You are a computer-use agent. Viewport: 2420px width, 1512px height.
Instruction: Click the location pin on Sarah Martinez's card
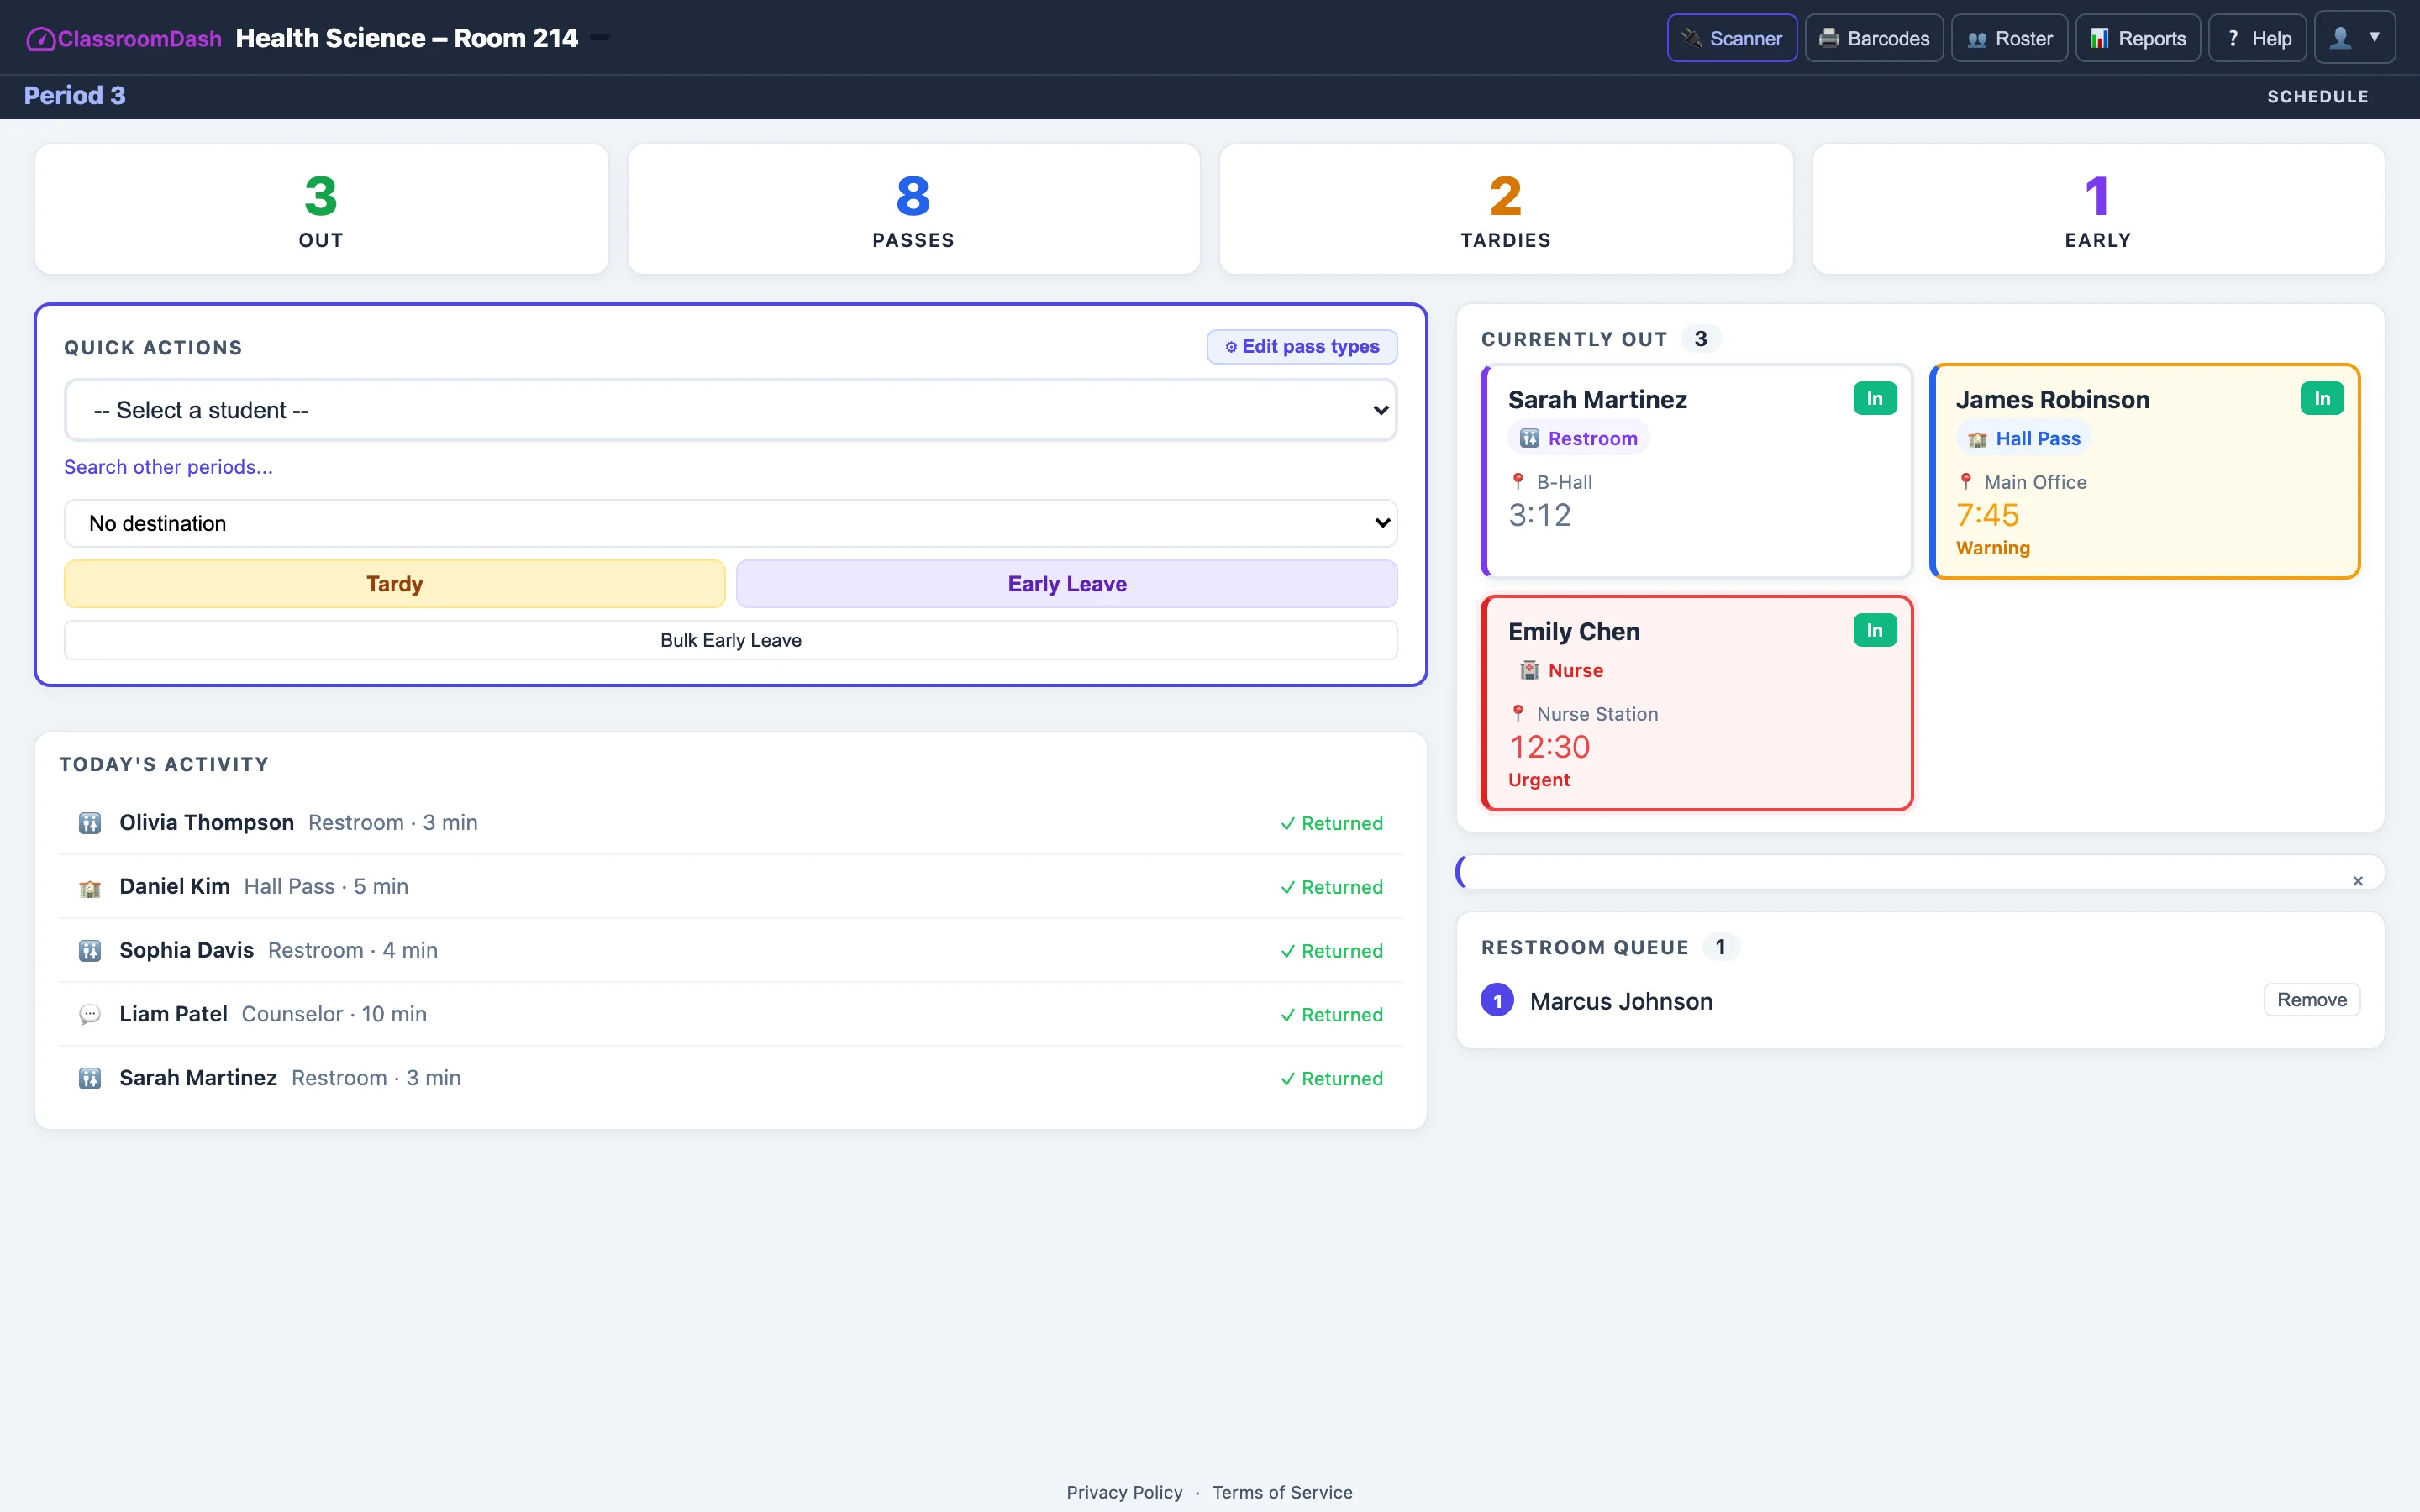coord(1517,481)
